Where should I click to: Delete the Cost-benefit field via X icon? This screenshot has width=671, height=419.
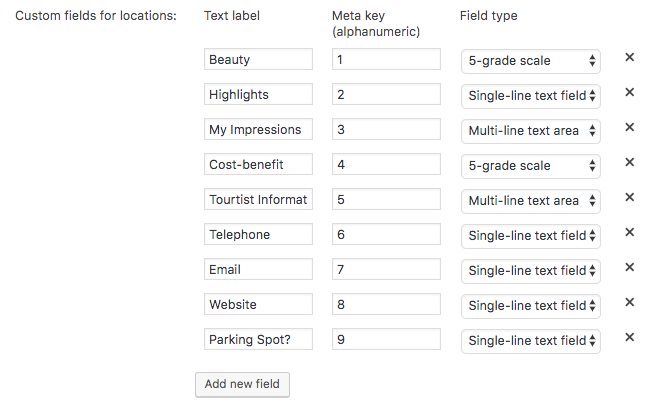point(630,163)
